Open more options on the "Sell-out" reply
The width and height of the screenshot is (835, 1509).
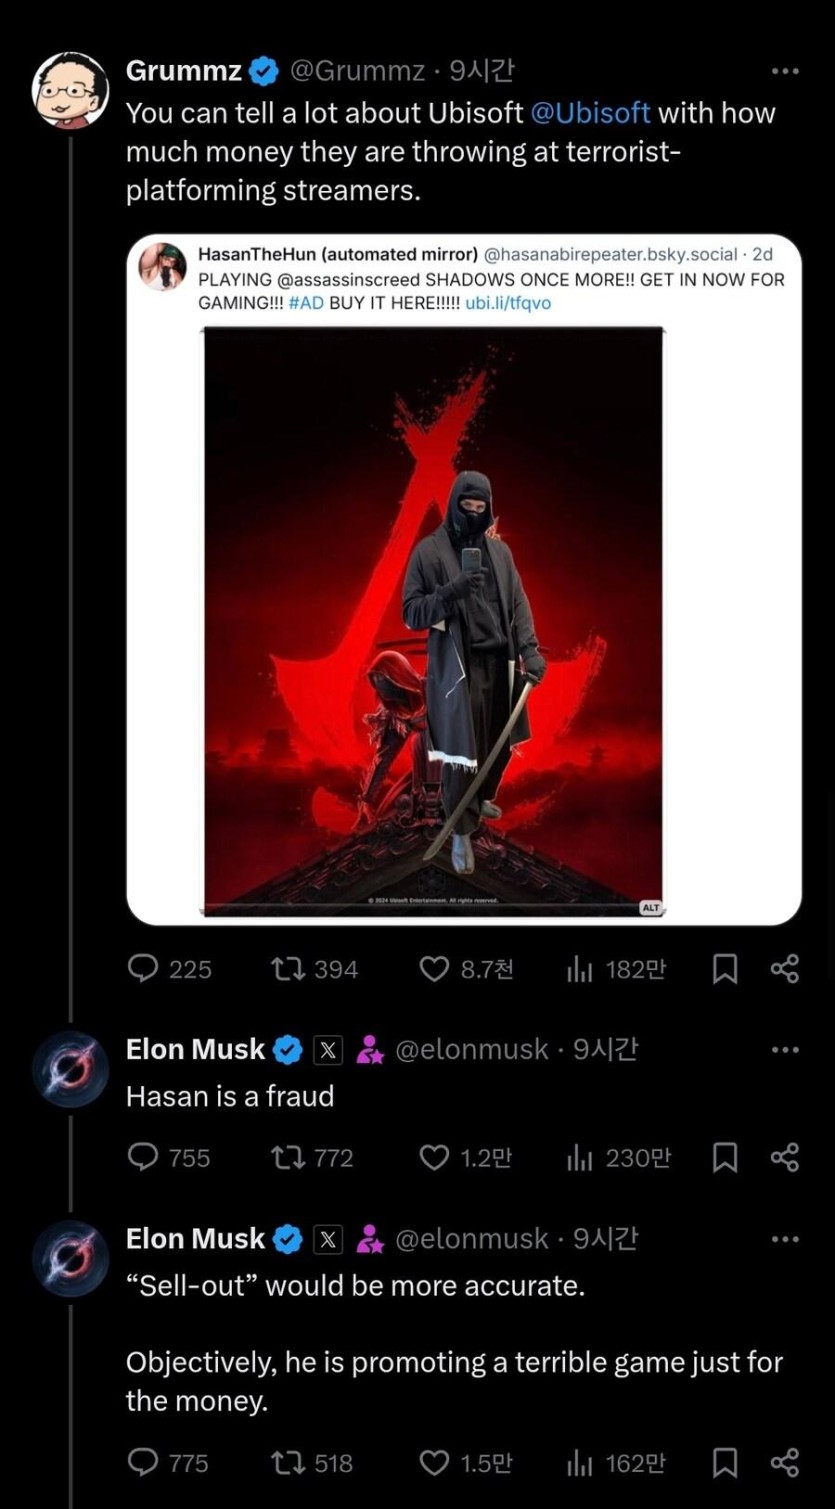click(785, 1239)
